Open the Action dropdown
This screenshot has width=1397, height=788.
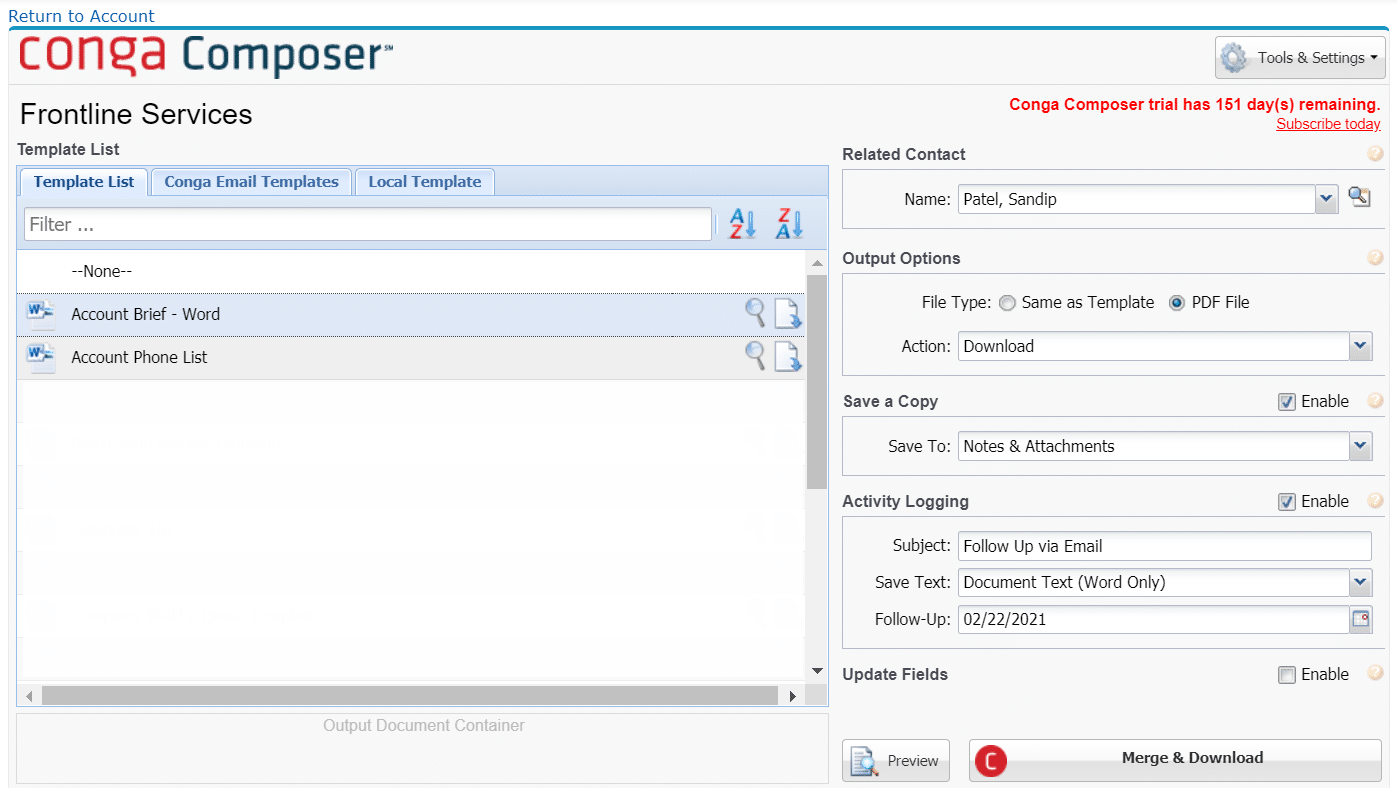1360,345
